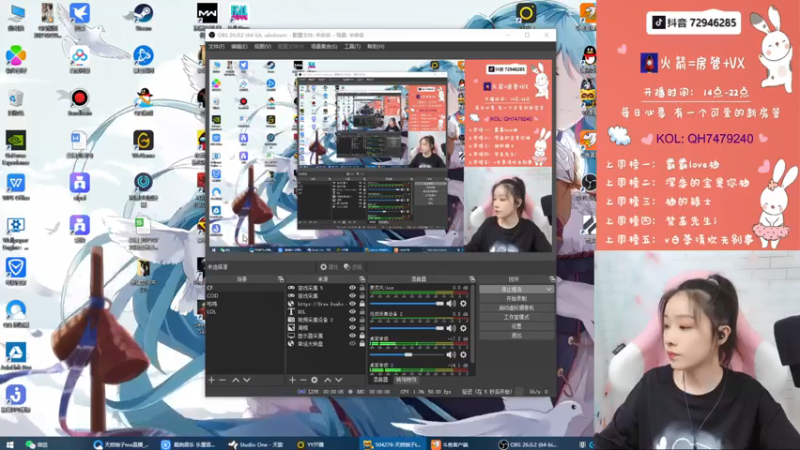Viewport: 800px width, 450px height.
Task: Move selected scene up in Scenes list
Action: (x=236, y=380)
